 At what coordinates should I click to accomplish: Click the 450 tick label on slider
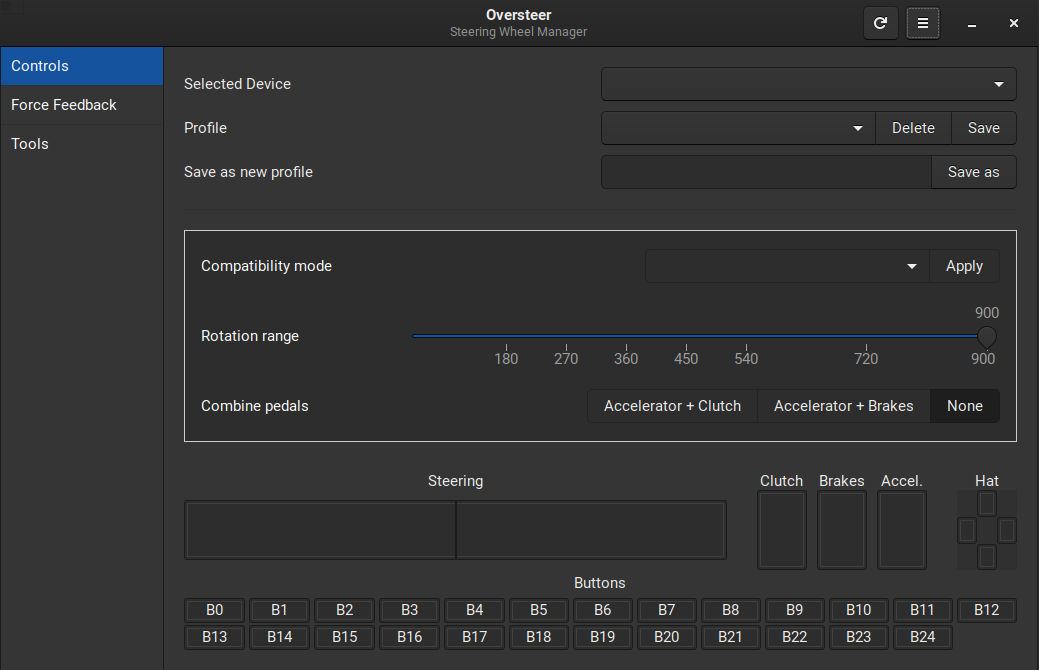686,359
